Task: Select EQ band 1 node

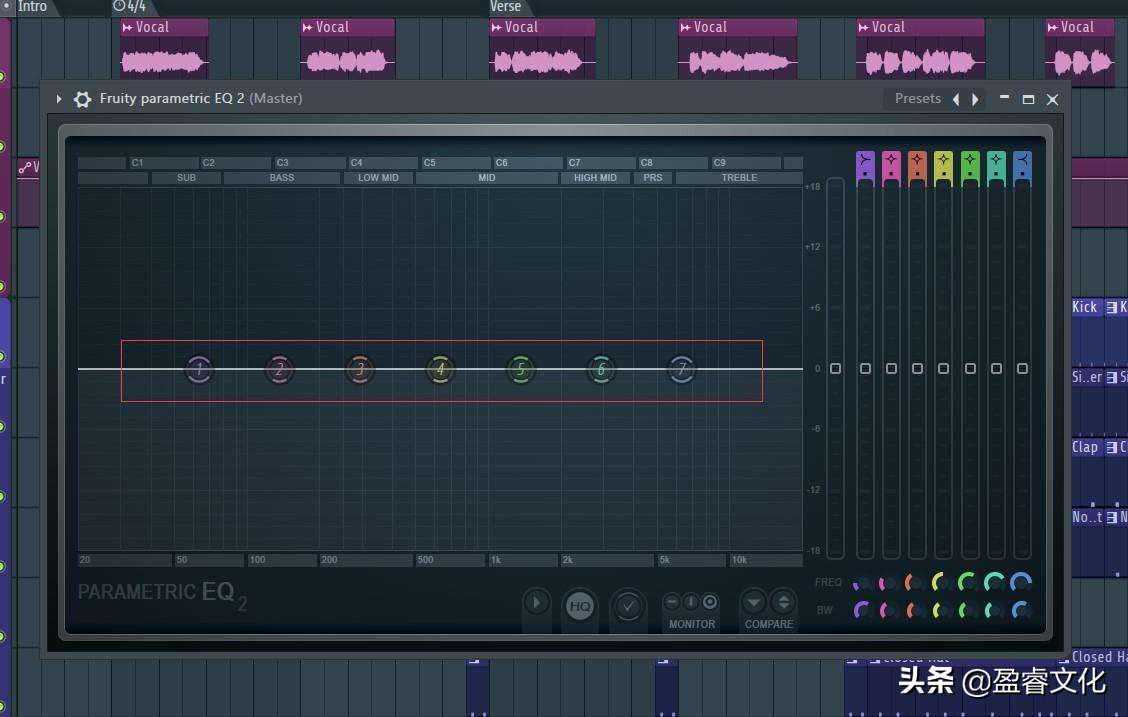Action: tap(199, 370)
